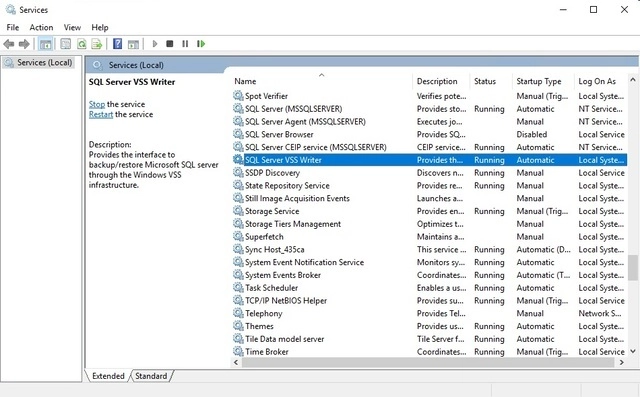Image resolution: width=640 pixels, height=397 pixels.
Task: Click gear icon beside SSDP Discovery
Action: (x=238, y=173)
